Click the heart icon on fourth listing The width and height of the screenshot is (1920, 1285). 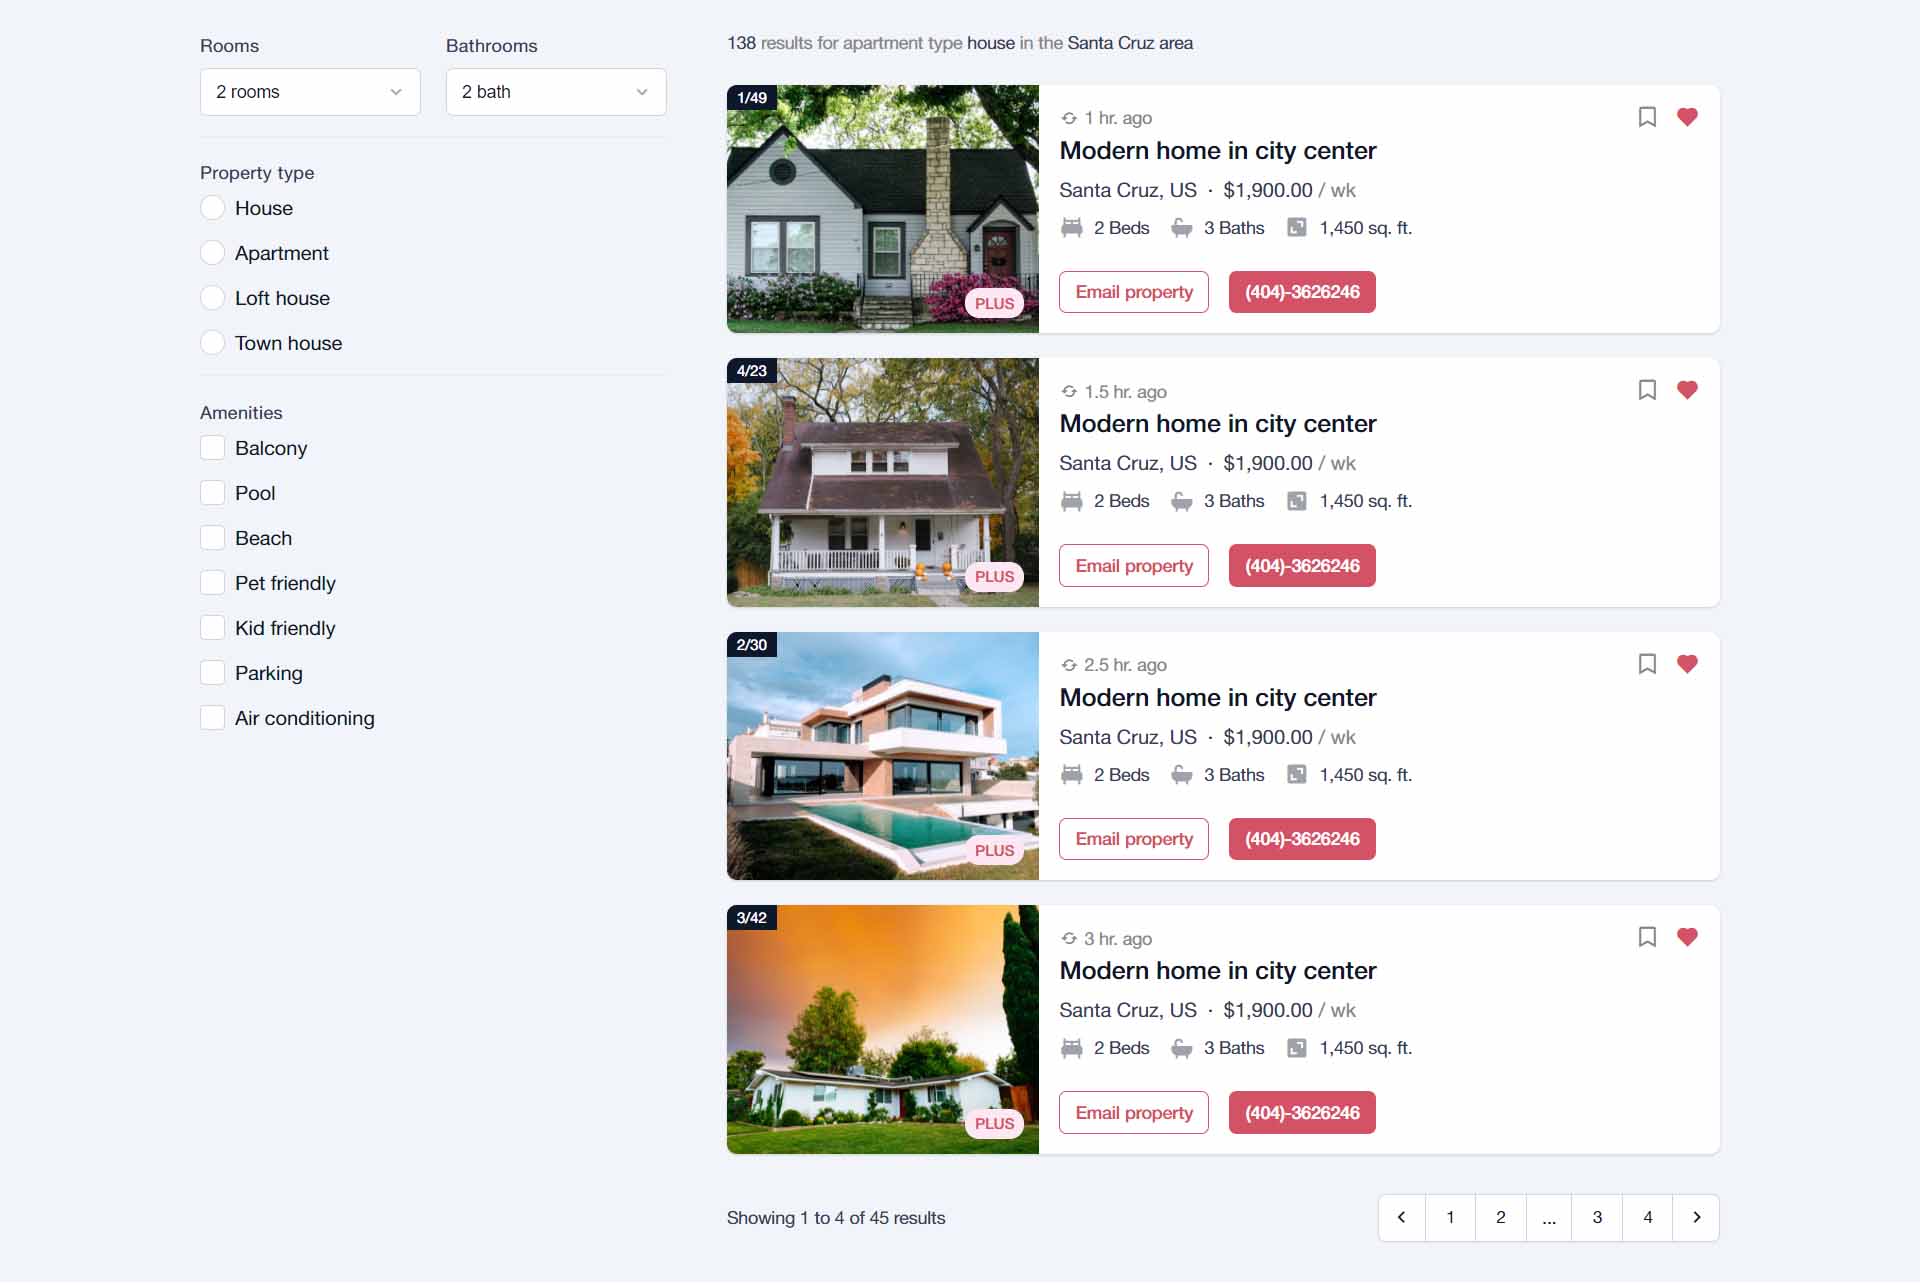coord(1688,937)
